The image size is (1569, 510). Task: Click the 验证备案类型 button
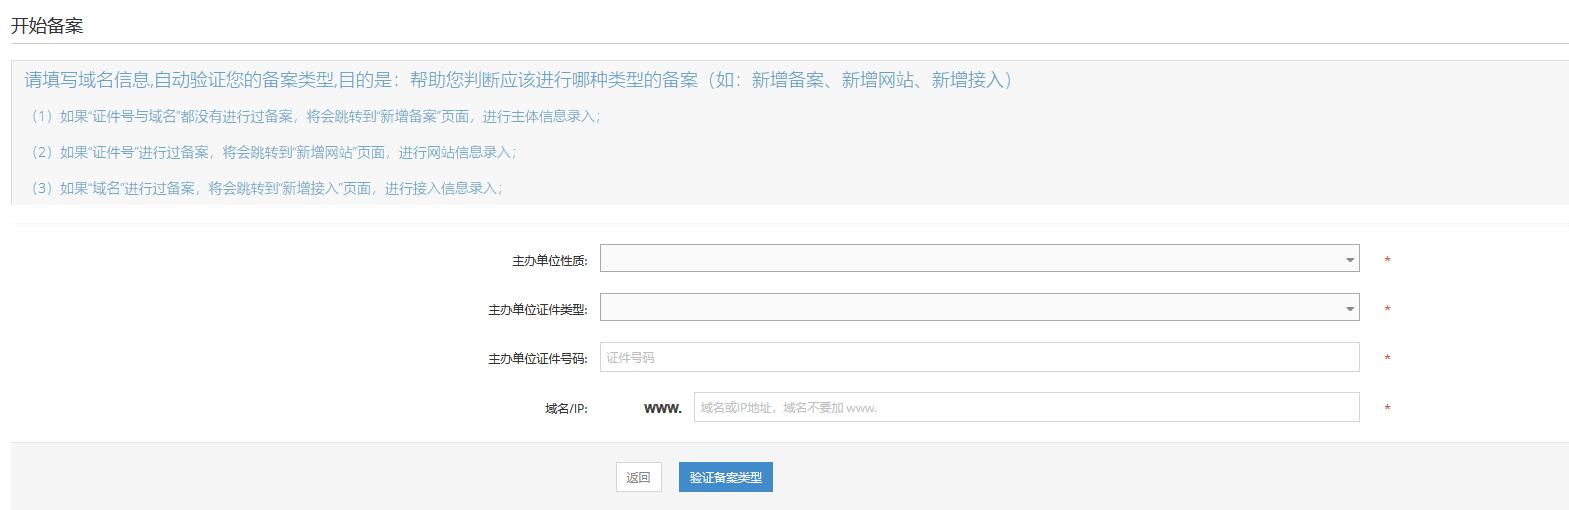tap(726, 478)
